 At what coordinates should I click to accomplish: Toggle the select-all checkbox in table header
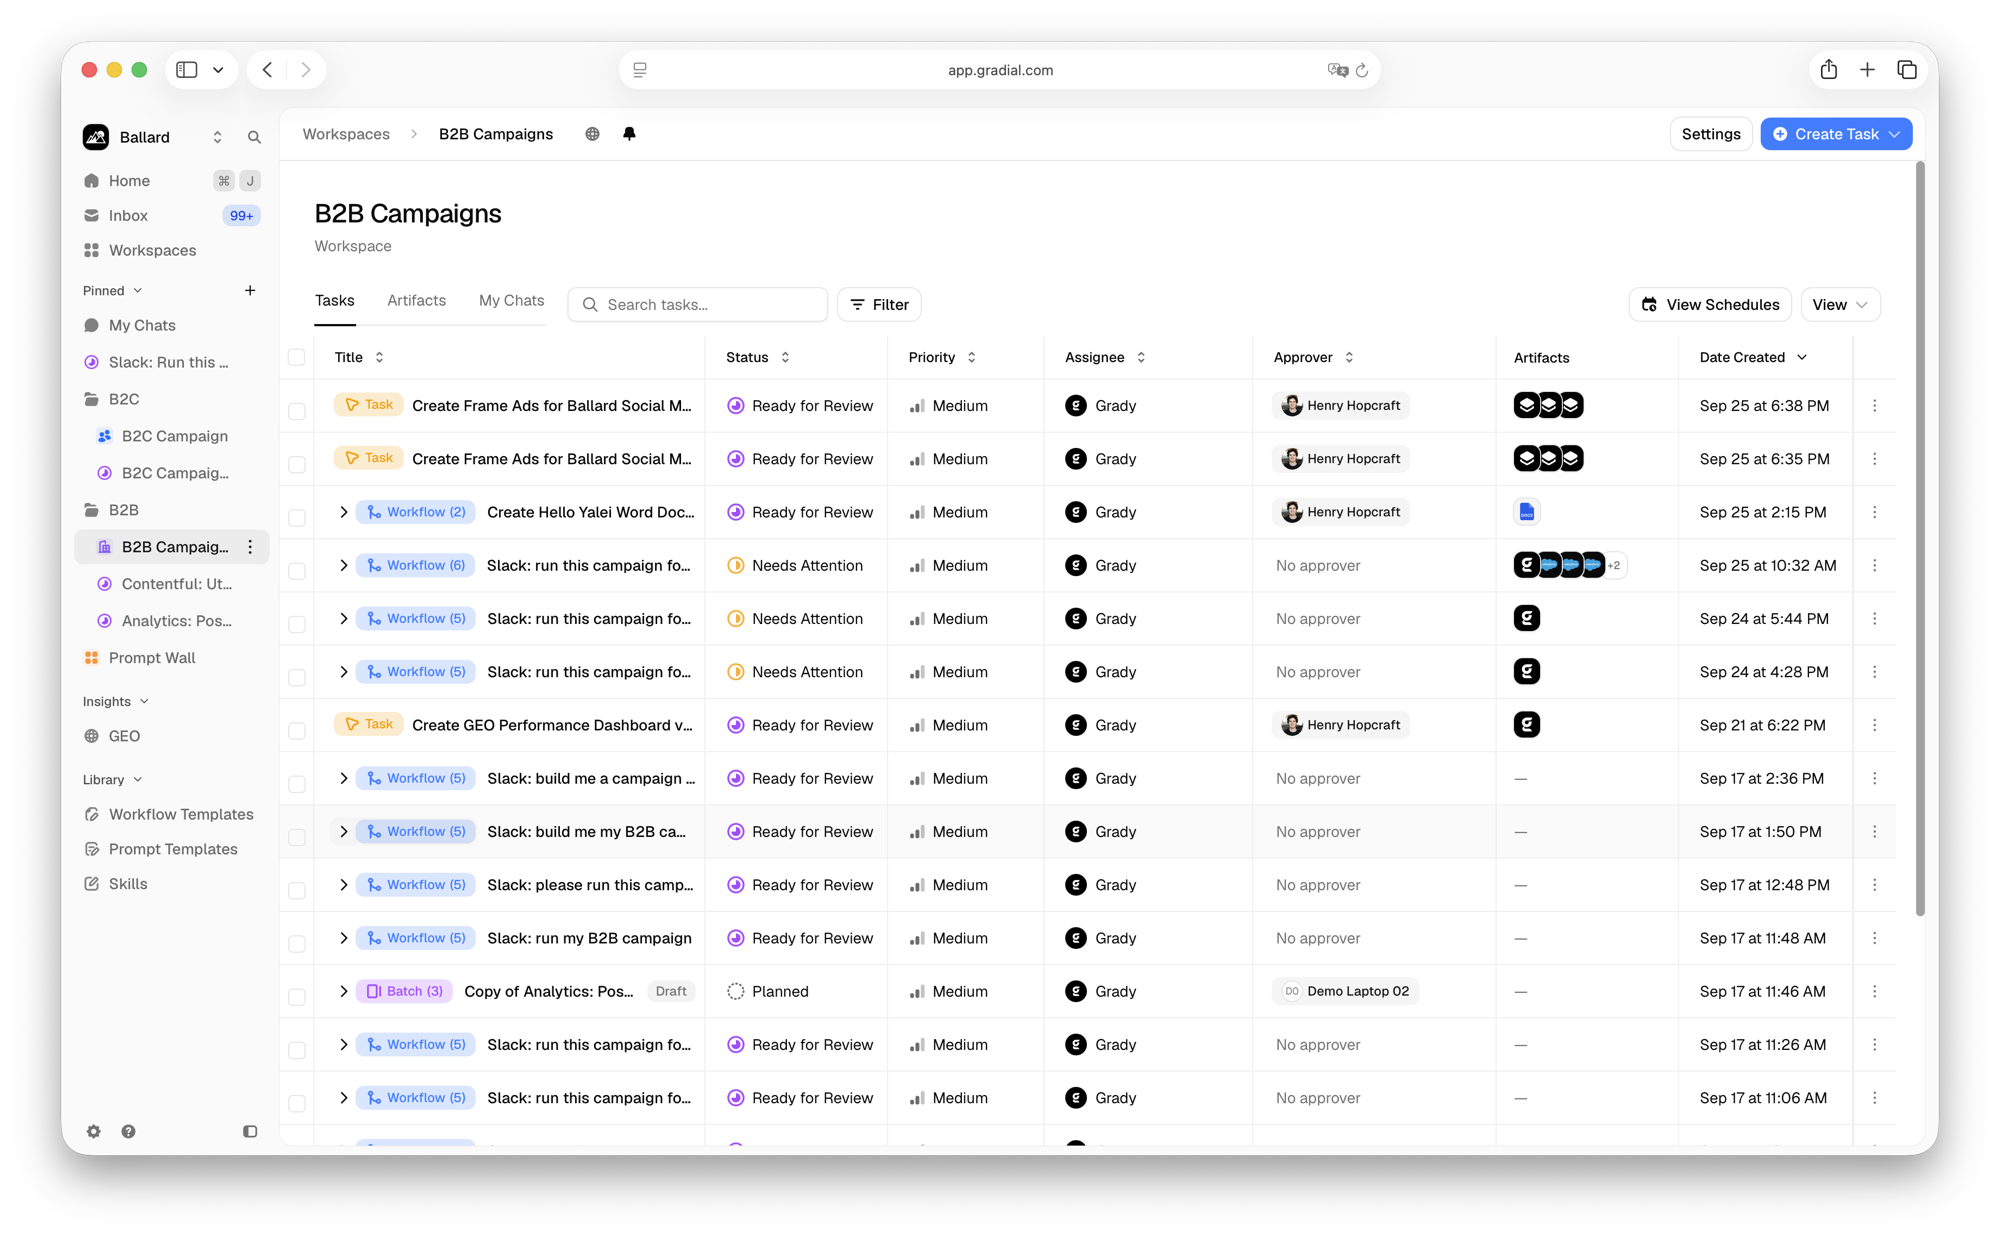pyautogui.click(x=297, y=357)
